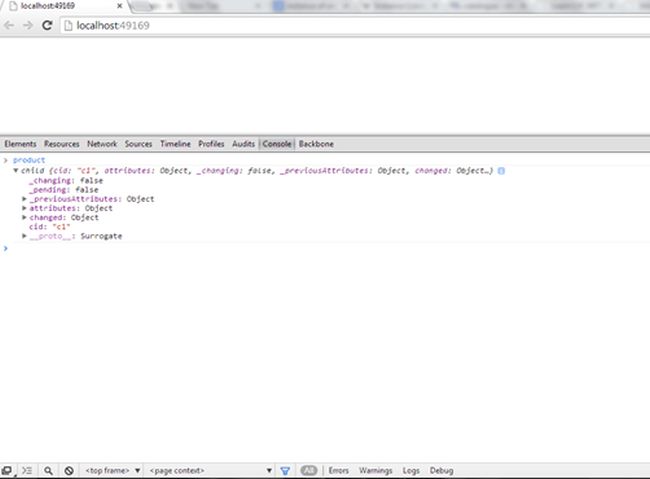The image size is (650, 479).
Task: Filter console to Warnings only
Action: coord(376,471)
